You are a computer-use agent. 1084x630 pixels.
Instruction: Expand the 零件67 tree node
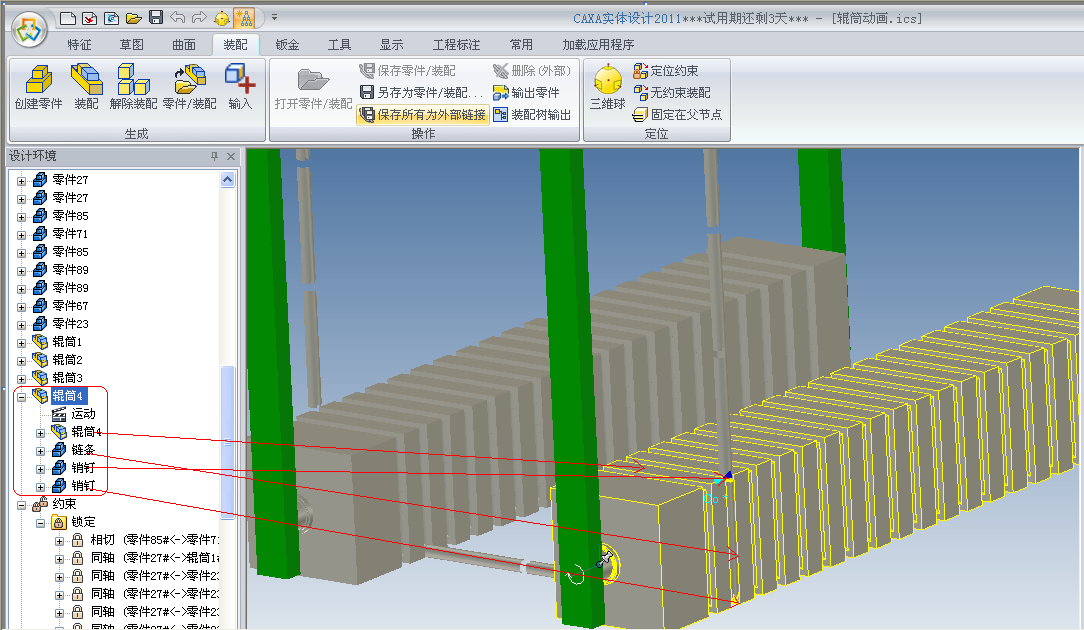[x=21, y=306]
